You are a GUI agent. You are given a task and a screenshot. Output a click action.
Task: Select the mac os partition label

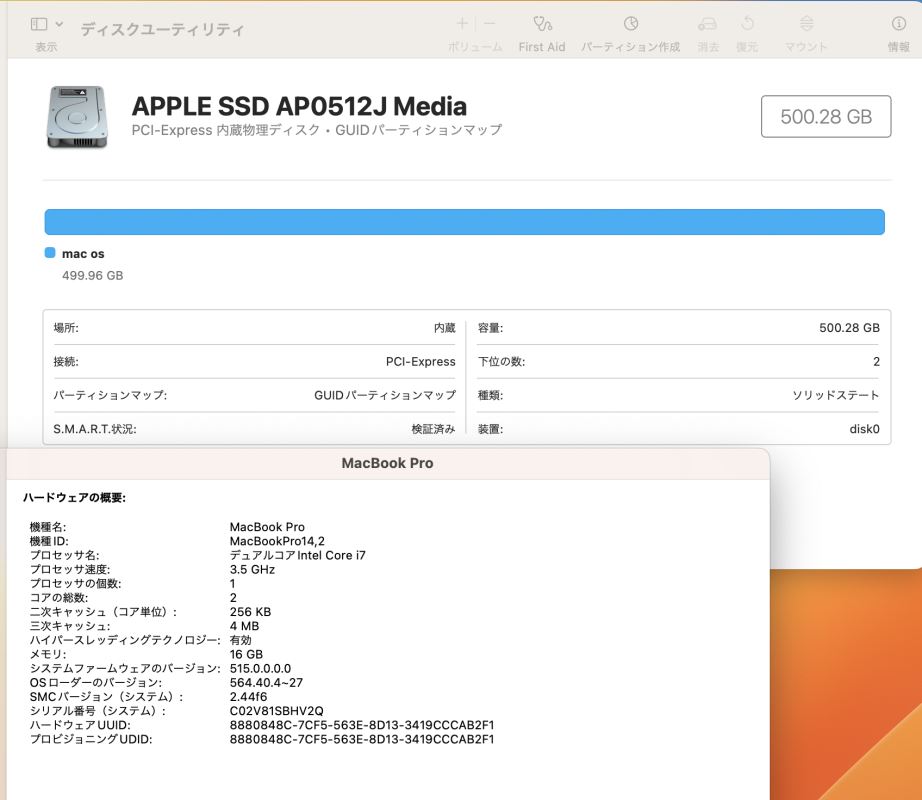click(x=83, y=254)
